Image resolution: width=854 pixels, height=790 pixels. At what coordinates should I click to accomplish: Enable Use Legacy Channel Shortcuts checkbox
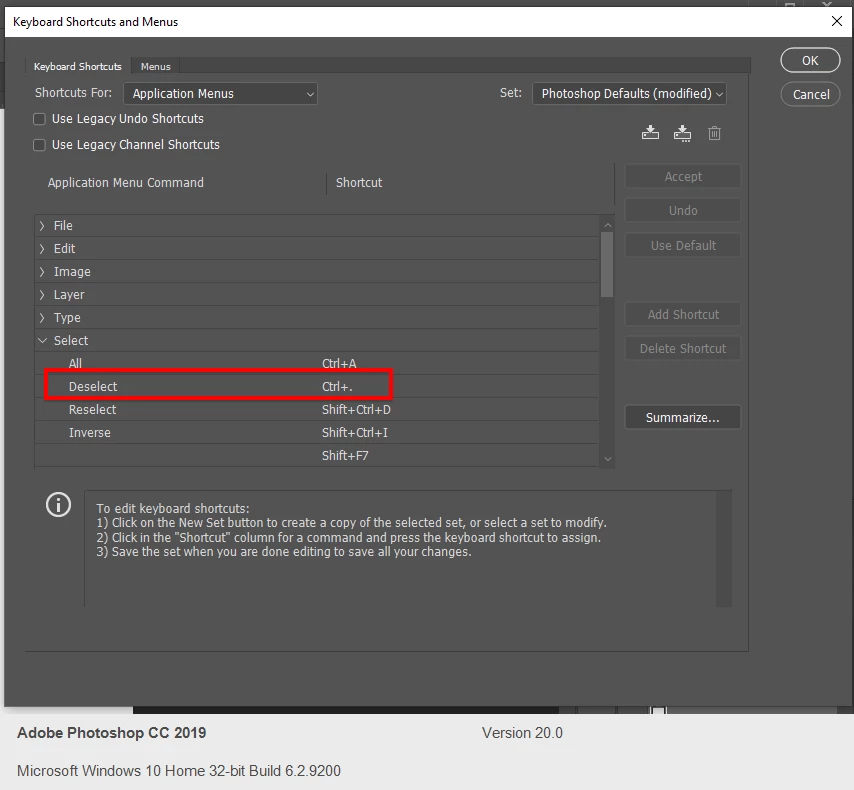click(39, 145)
